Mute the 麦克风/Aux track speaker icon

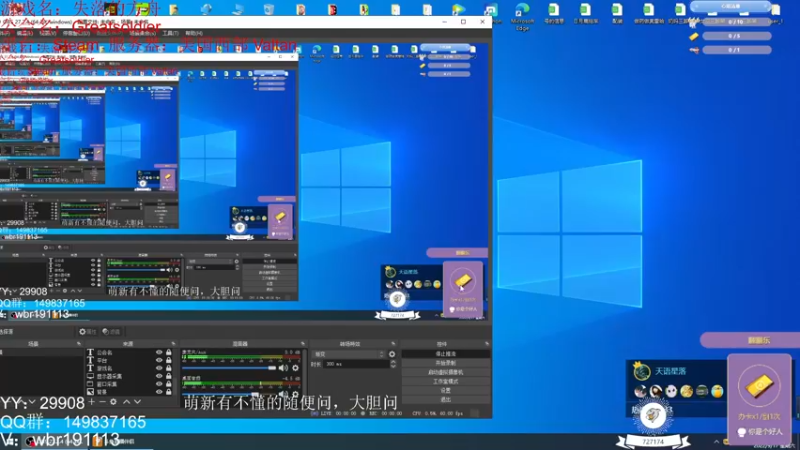tap(283, 368)
